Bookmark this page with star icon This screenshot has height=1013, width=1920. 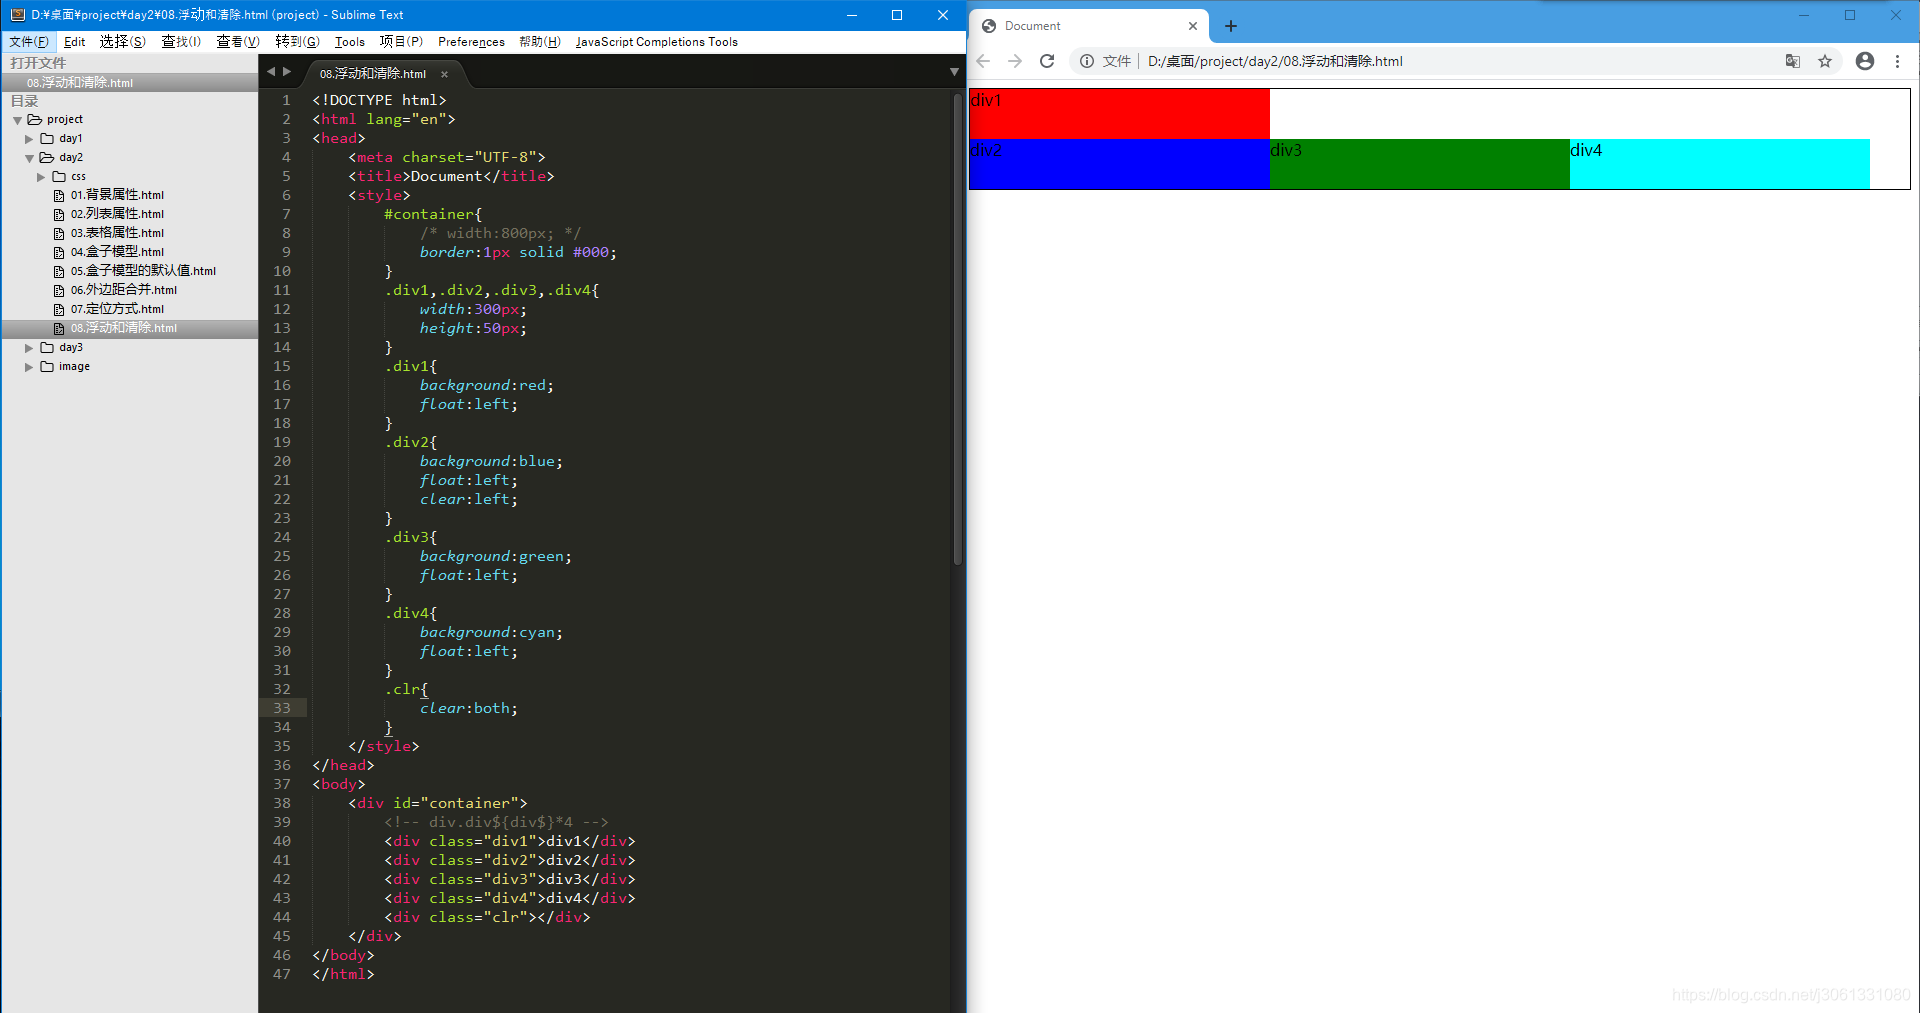pyautogui.click(x=1825, y=61)
